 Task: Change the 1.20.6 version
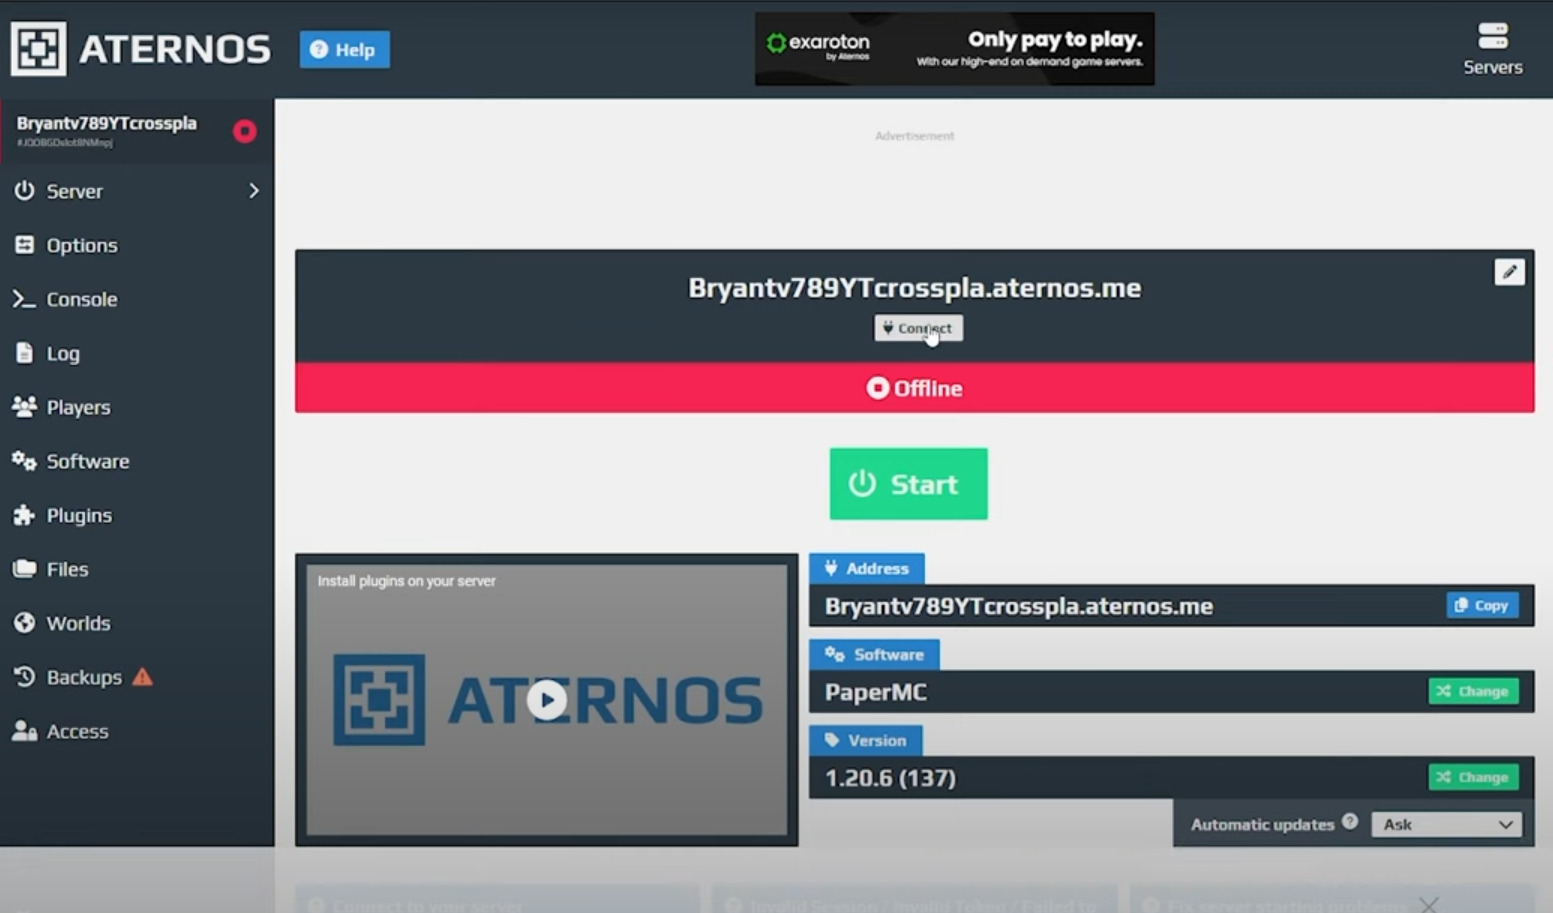click(1473, 777)
